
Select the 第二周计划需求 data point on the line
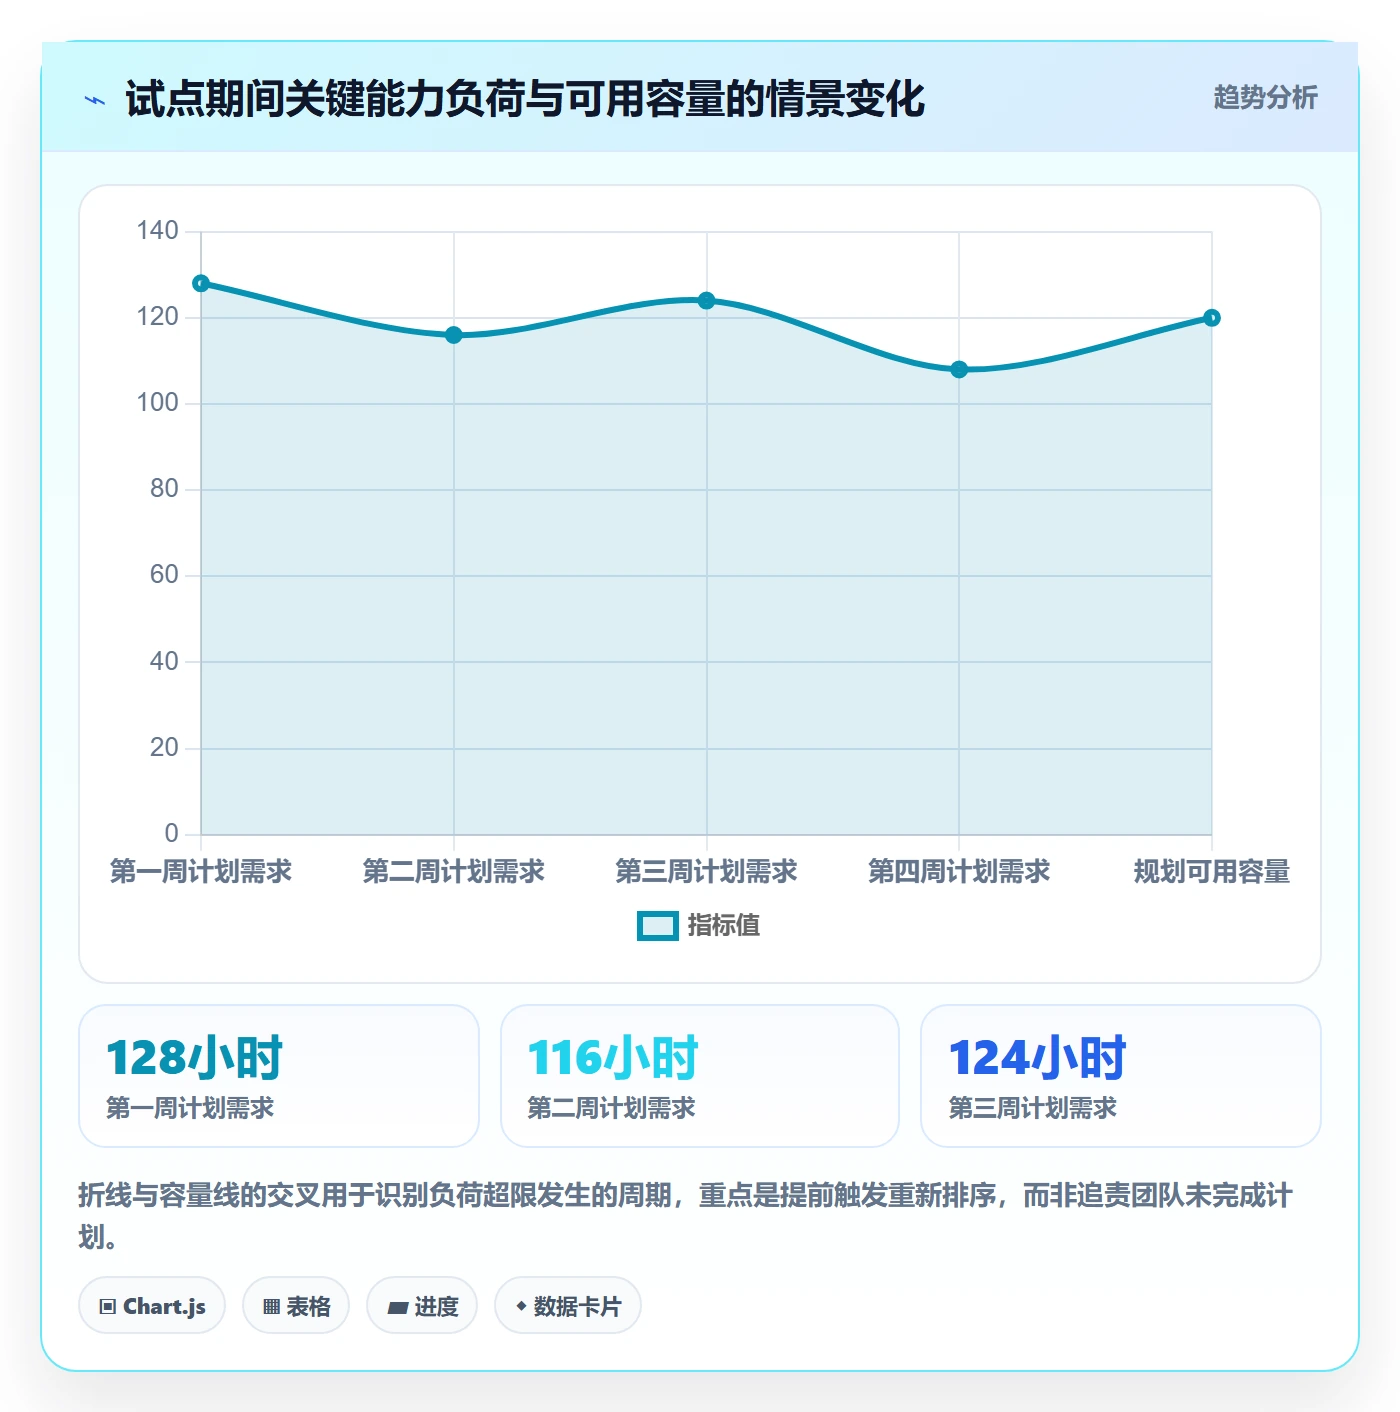coord(454,335)
